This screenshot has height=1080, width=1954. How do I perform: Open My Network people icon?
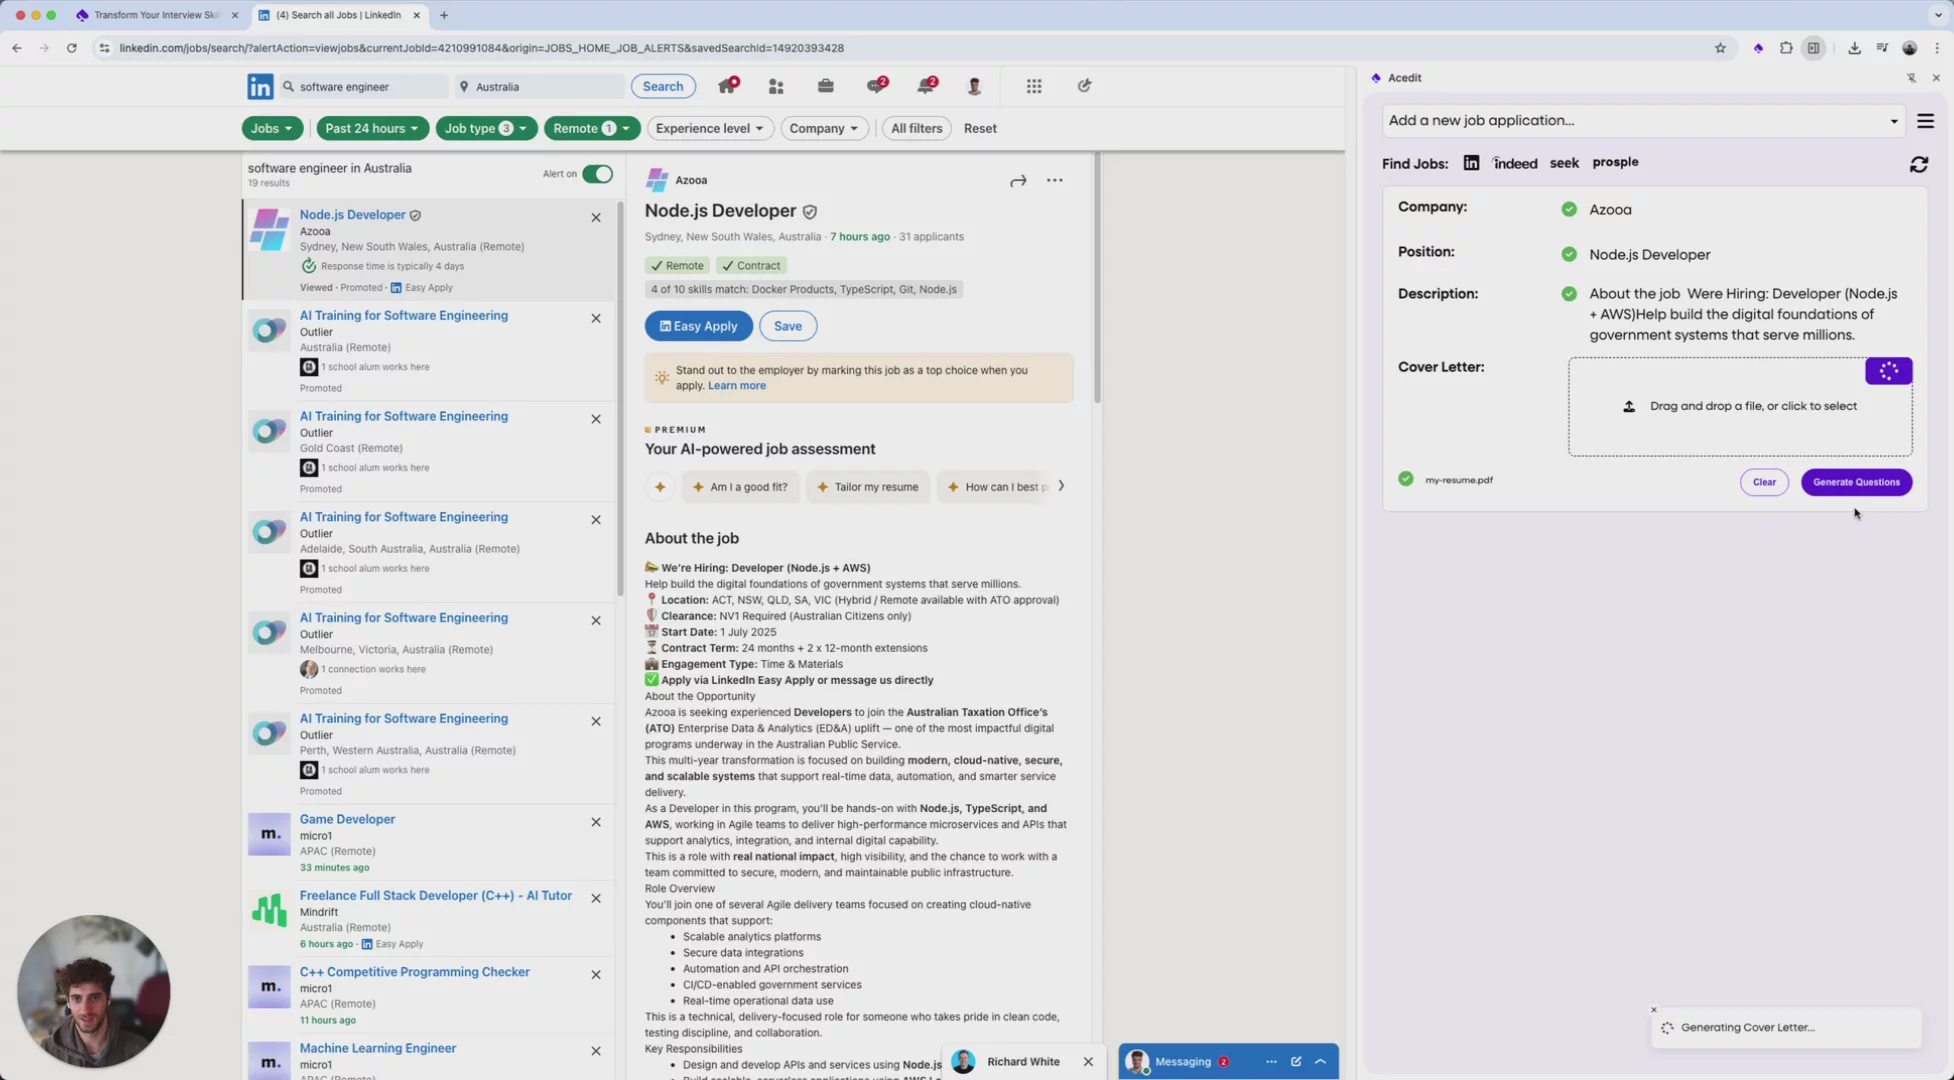[x=776, y=86]
